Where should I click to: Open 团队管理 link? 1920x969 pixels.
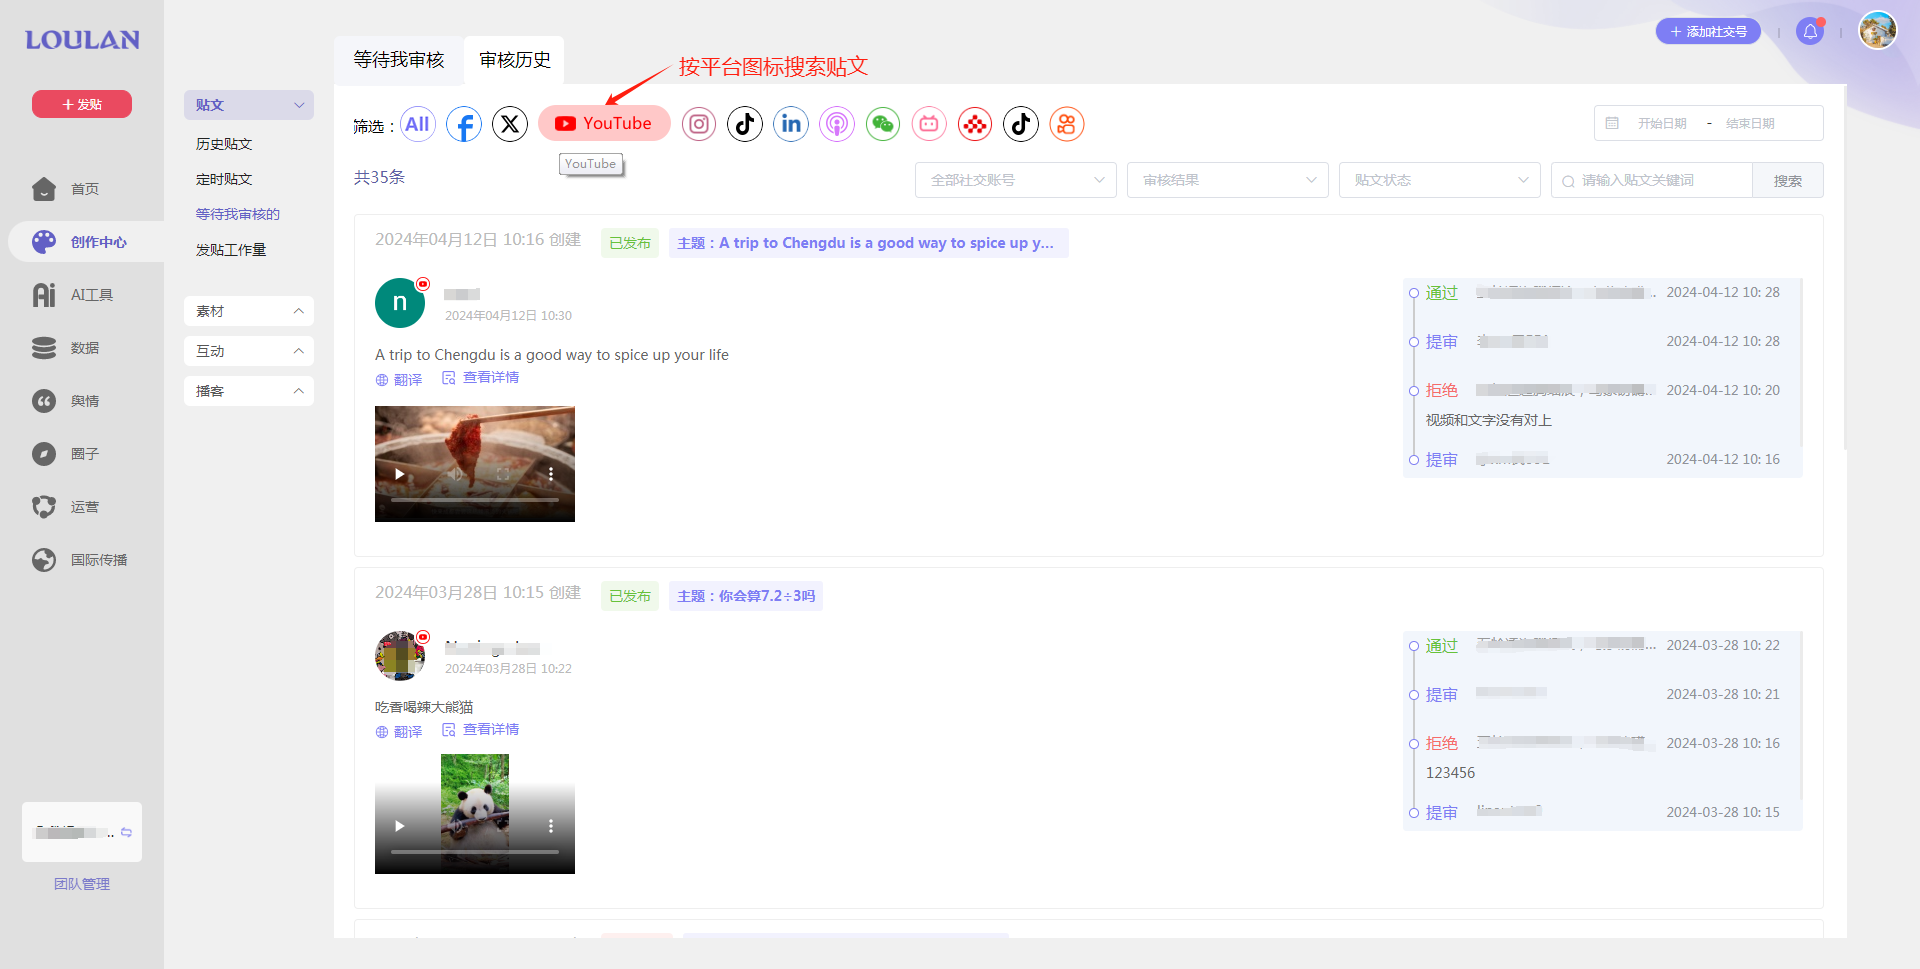[82, 884]
